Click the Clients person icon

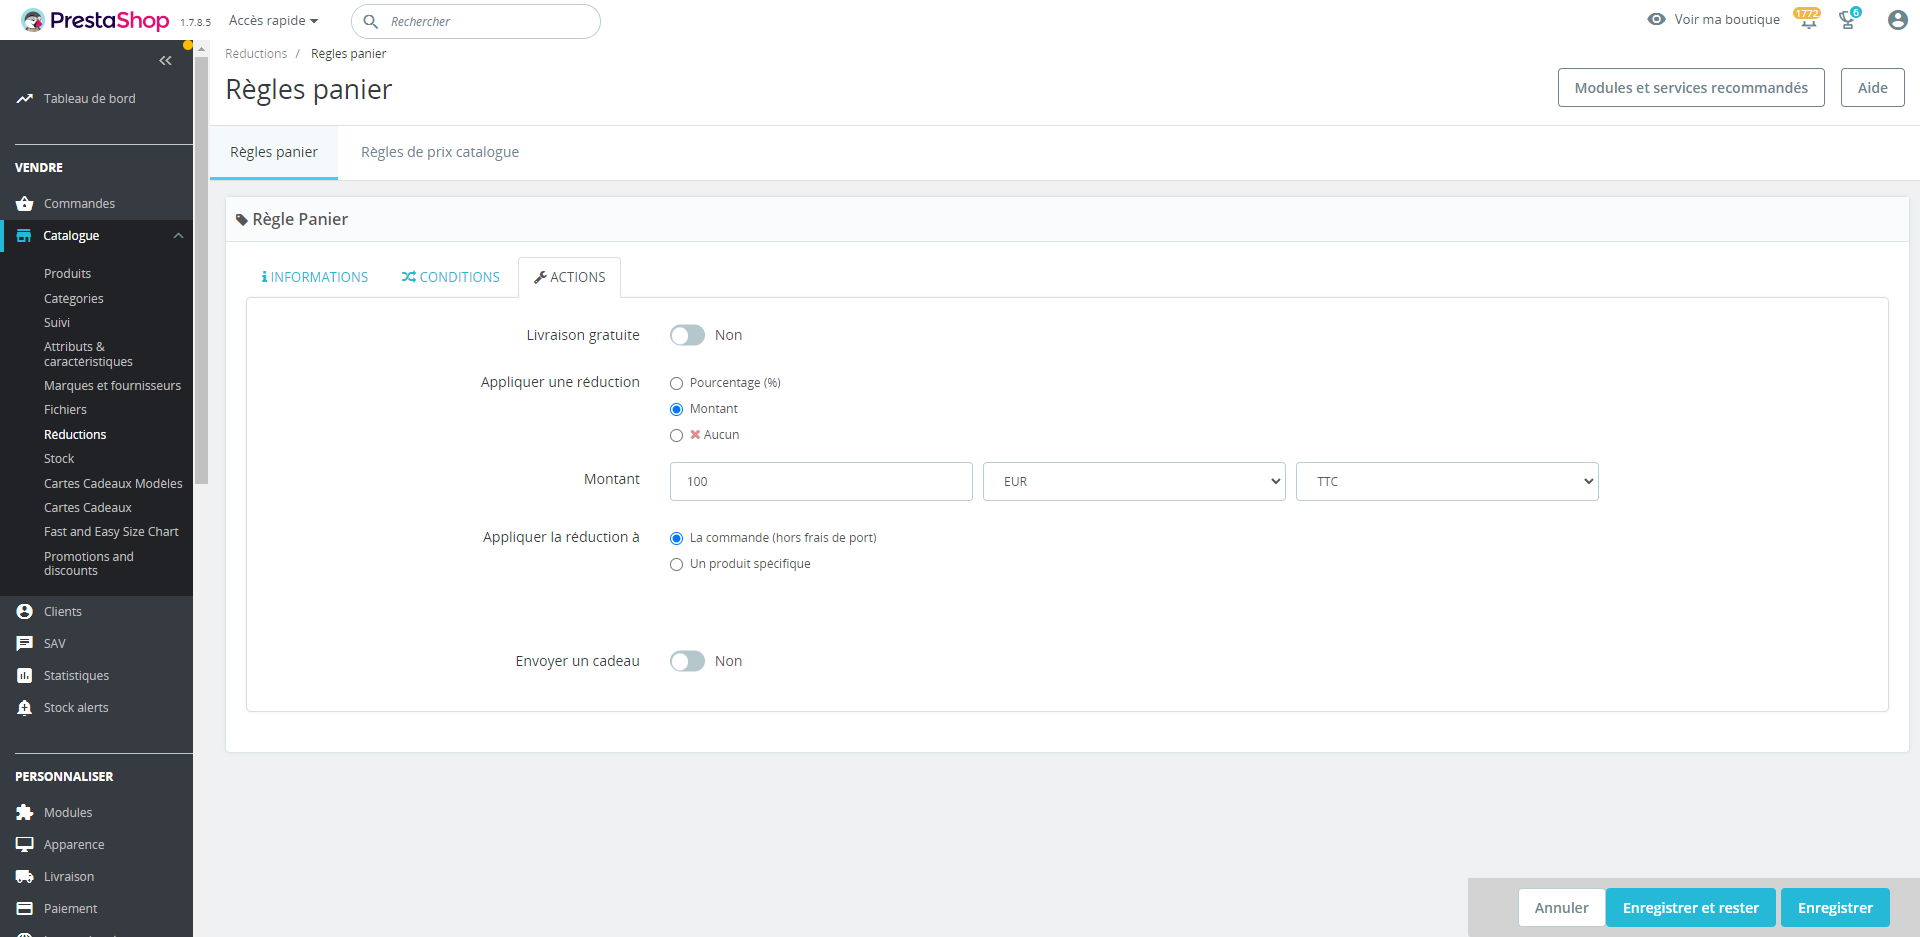pyautogui.click(x=25, y=612)
